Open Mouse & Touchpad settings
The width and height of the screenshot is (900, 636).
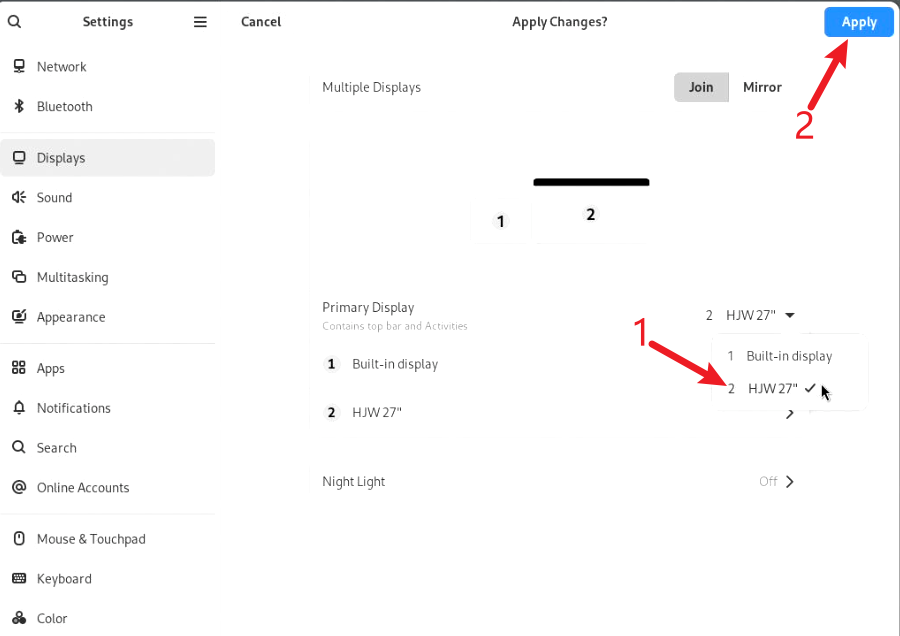point(91,539)
